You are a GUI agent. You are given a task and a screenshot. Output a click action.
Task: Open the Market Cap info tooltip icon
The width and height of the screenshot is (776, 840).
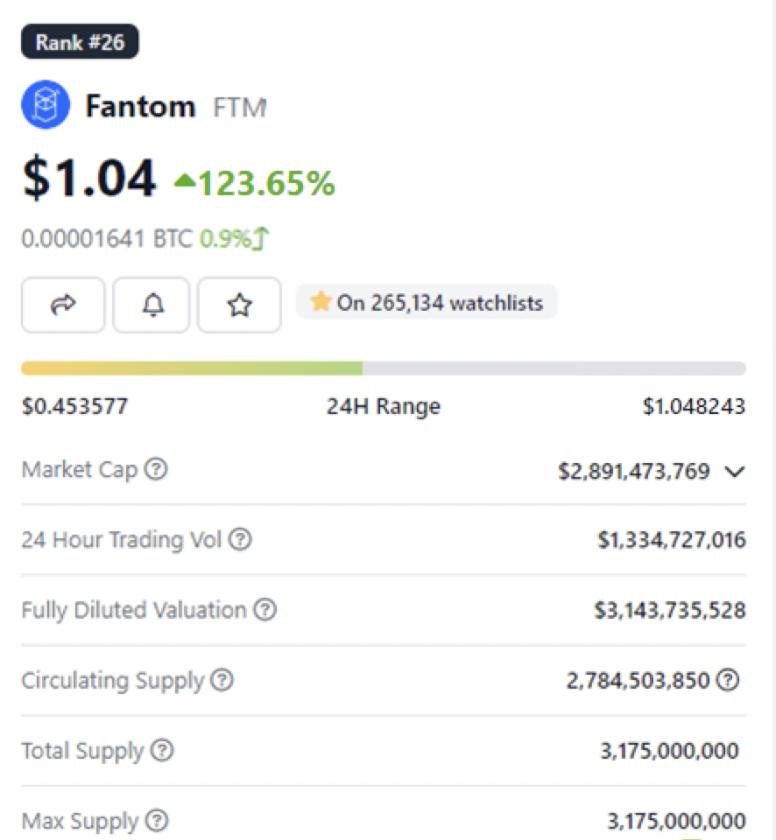click(x=156, y=469)
